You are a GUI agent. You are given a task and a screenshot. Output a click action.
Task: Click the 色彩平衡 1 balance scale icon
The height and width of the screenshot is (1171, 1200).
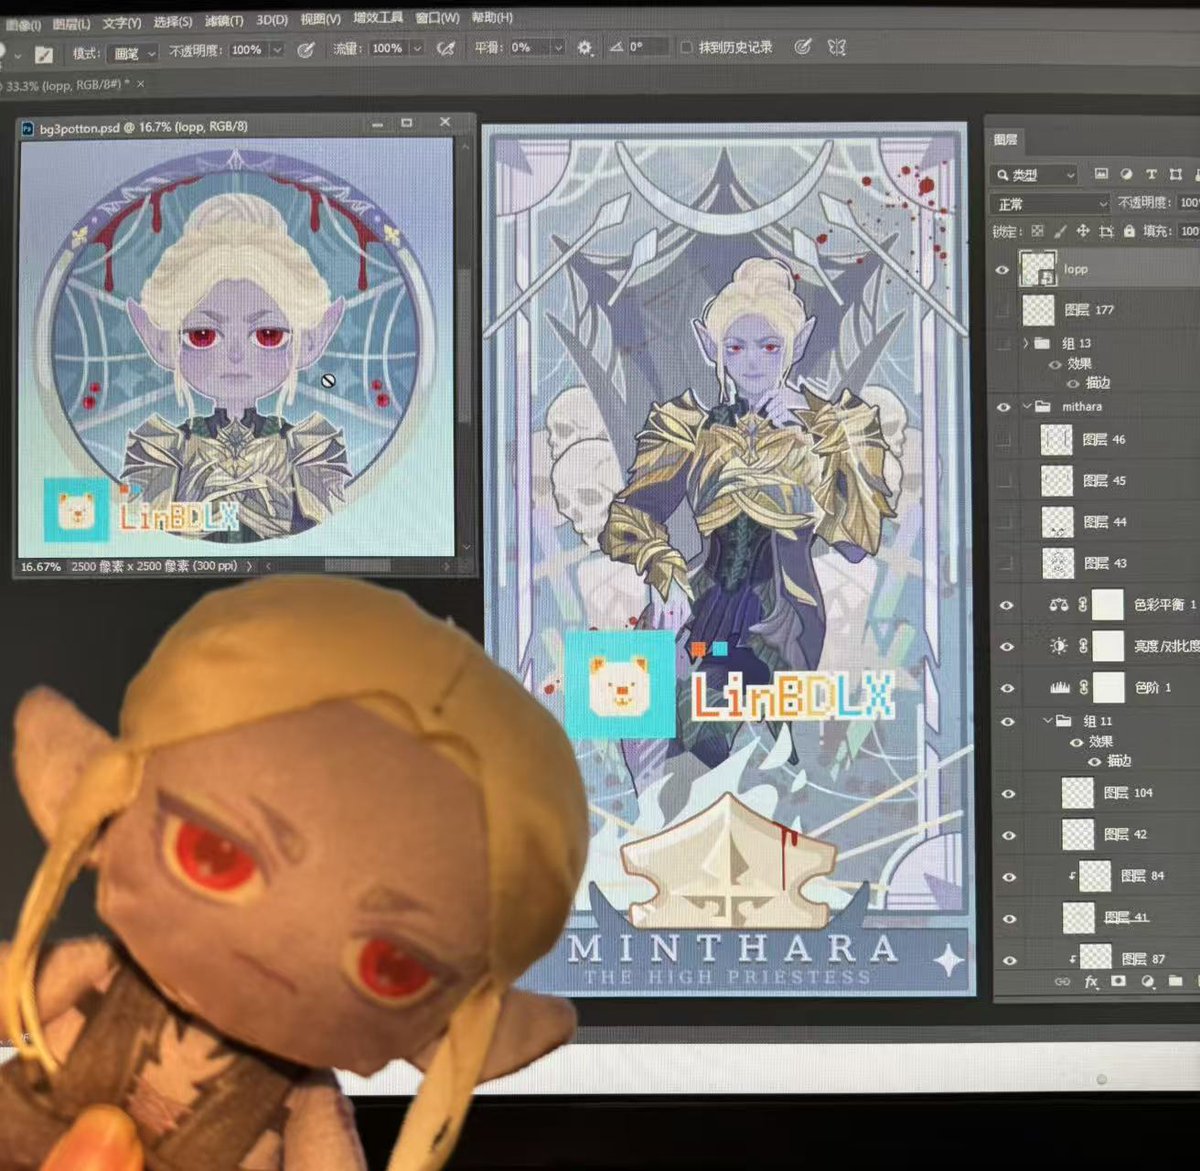(x=1059, y=604)
